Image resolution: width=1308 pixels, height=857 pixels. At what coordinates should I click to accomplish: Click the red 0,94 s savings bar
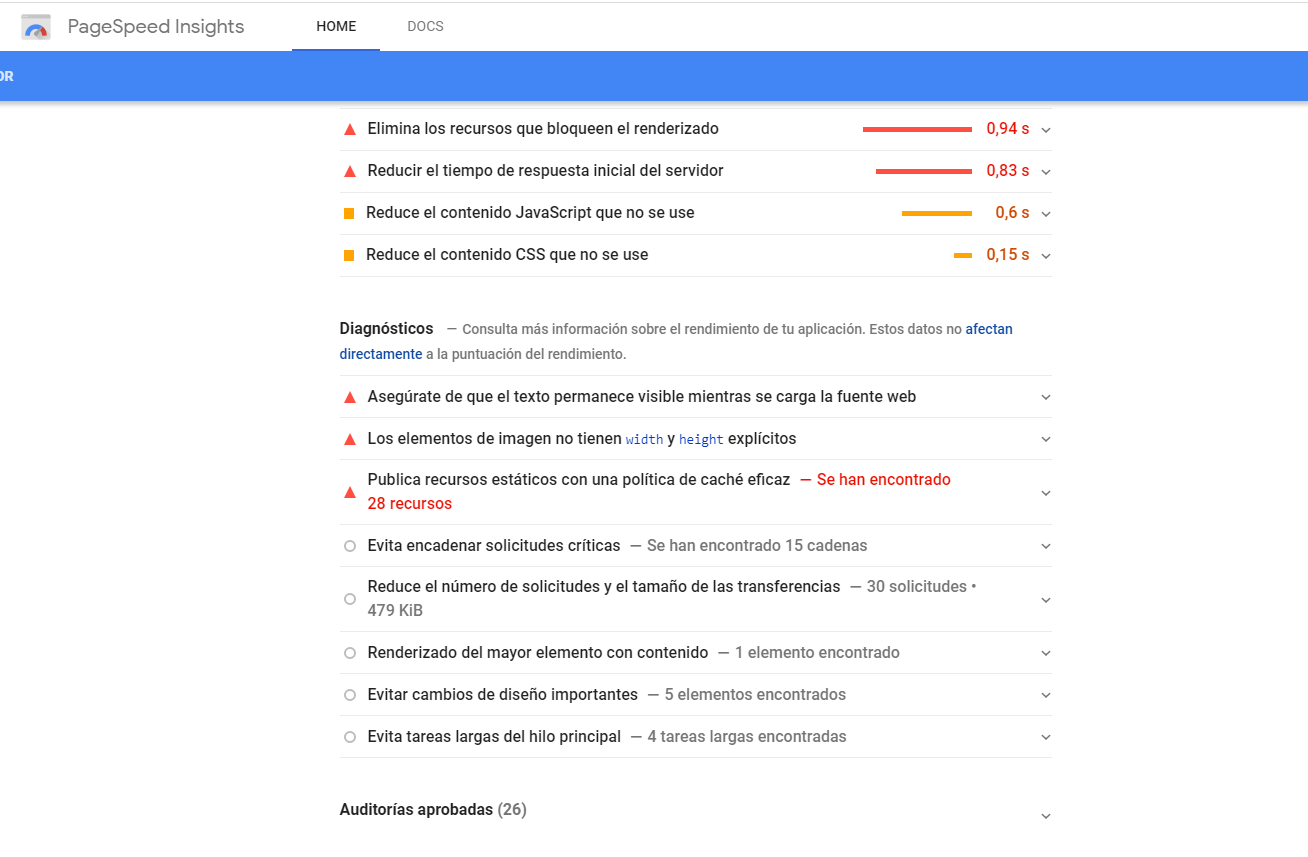point(917,129)
